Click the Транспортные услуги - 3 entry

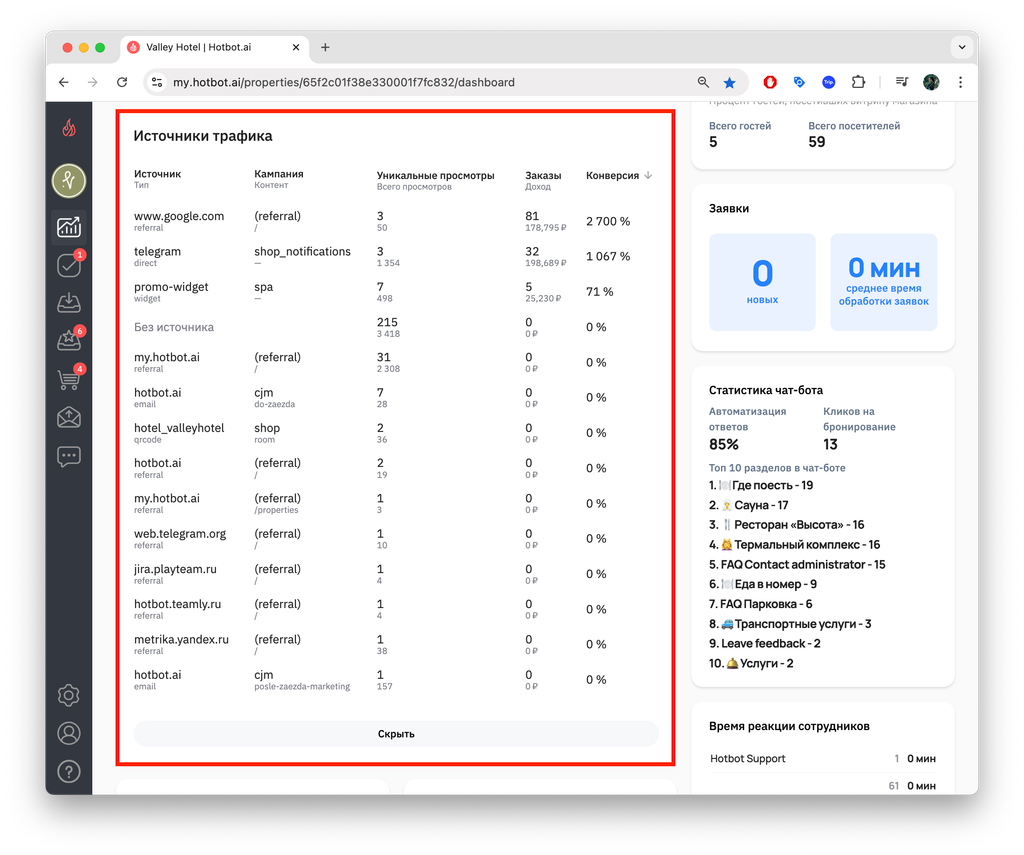coord(790,624)
